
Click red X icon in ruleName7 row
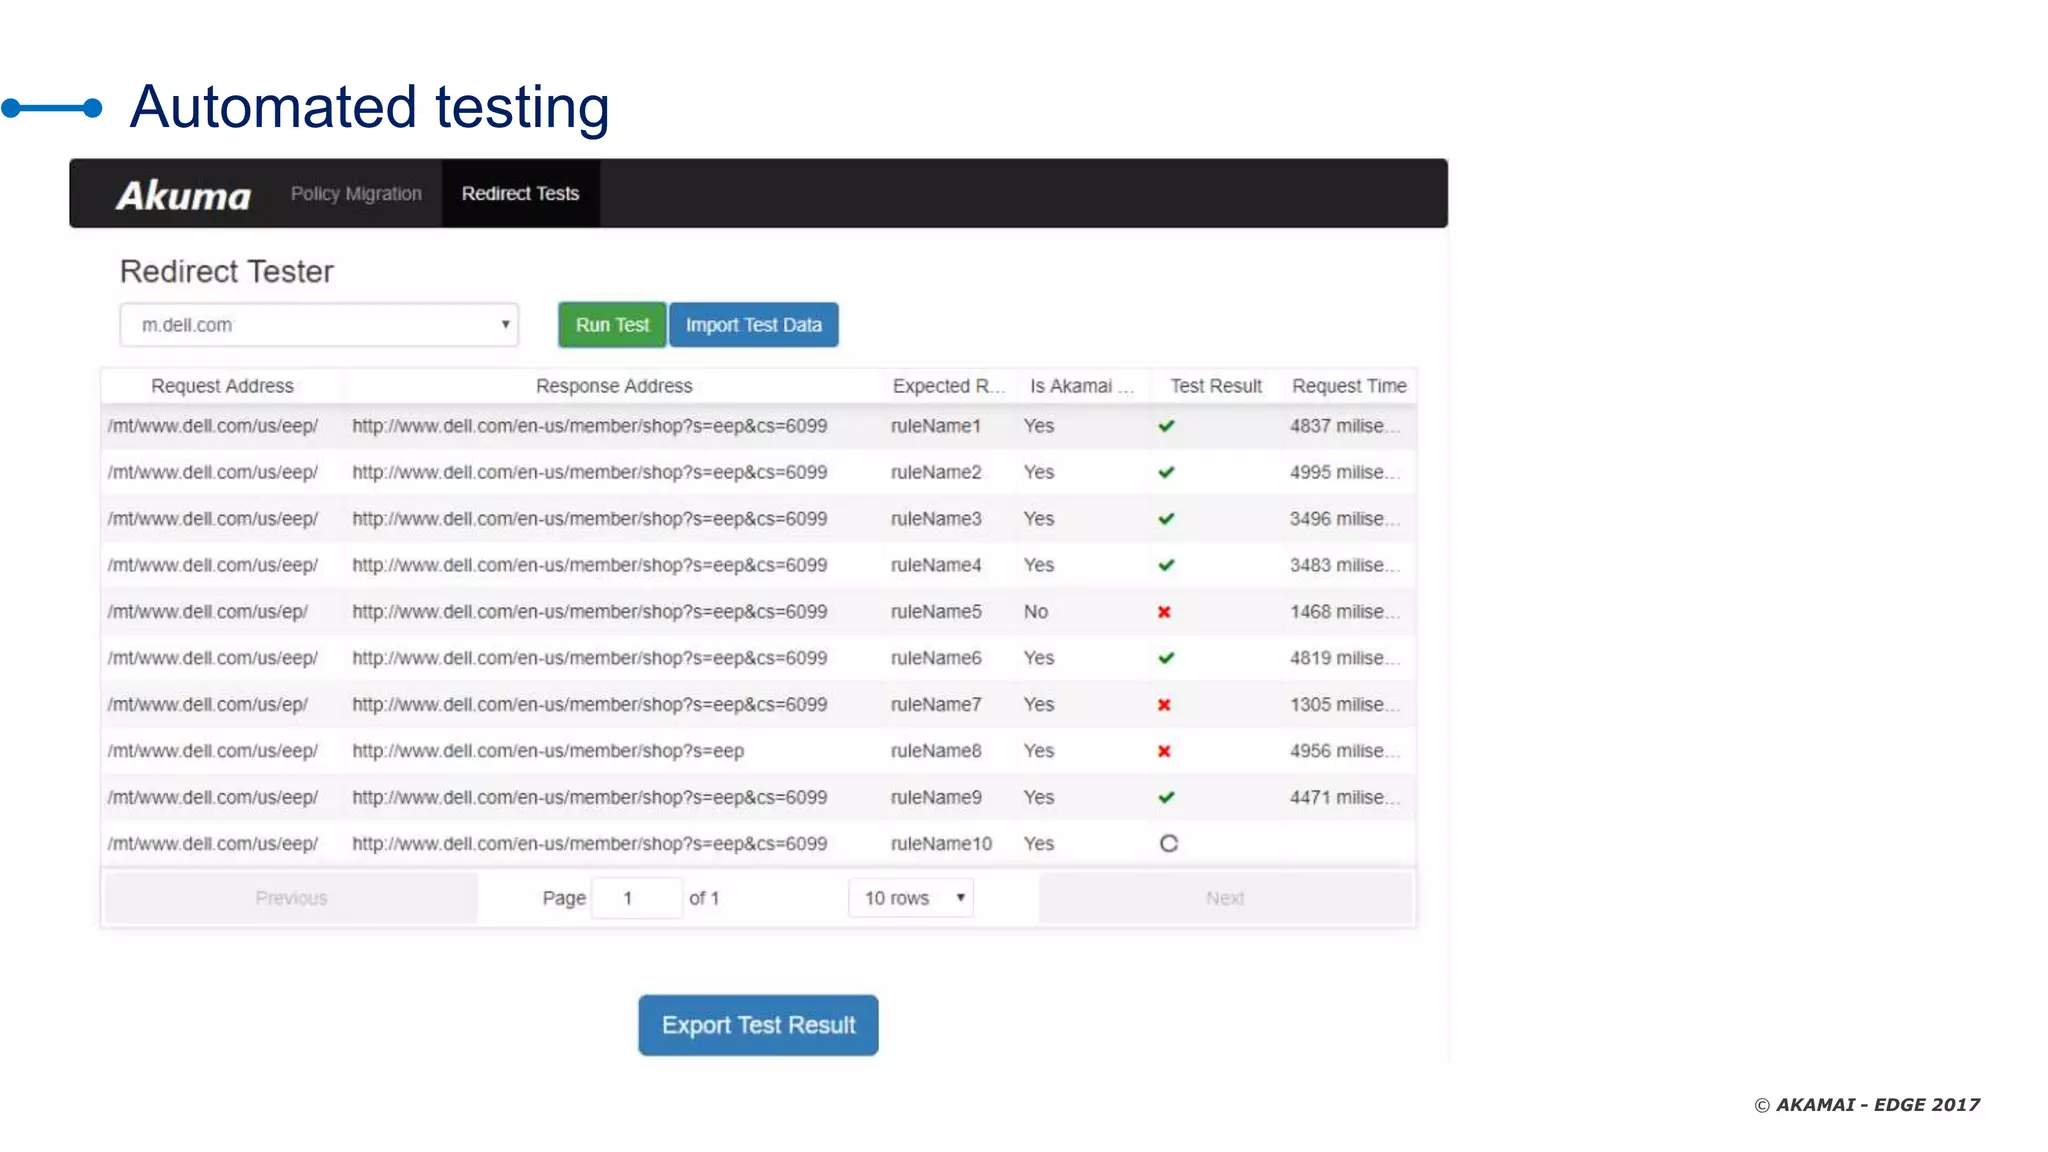(1164, 705)
